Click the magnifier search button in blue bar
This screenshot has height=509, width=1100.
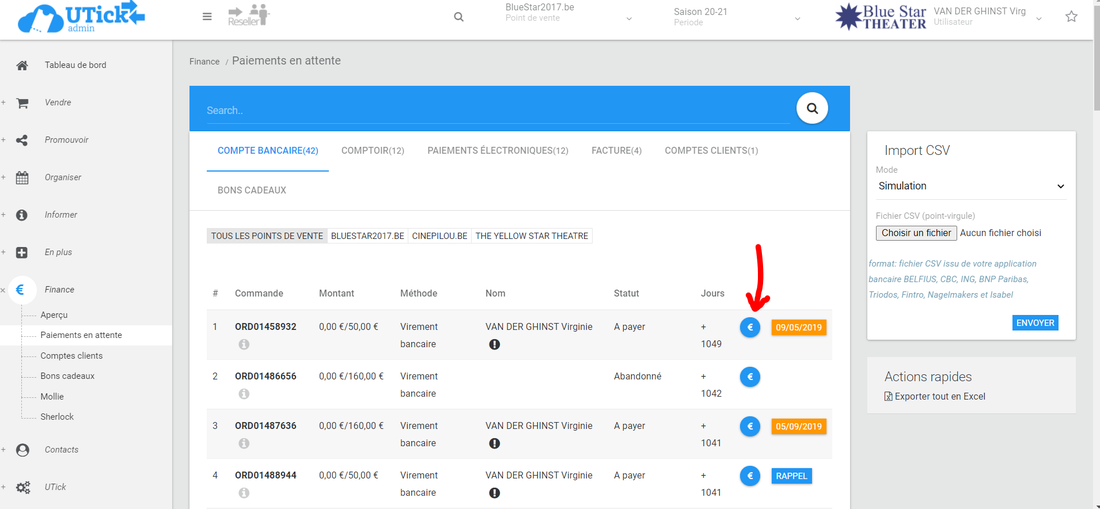(813, 108)
